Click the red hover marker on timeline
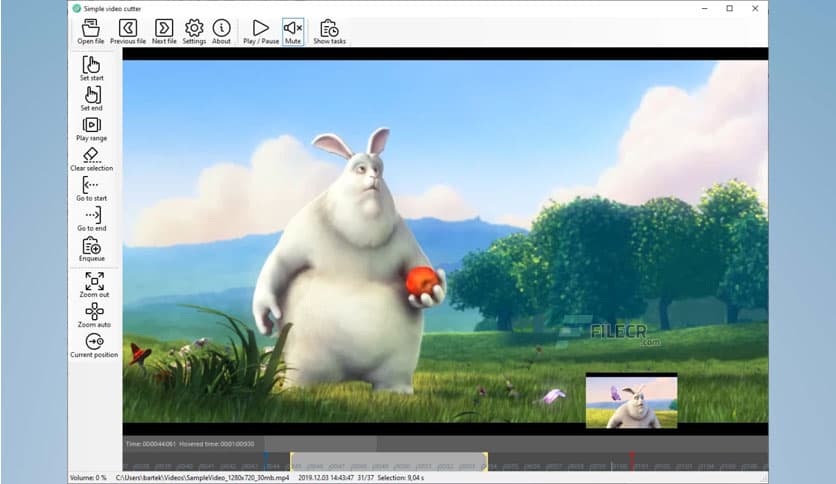The height and width of the screenshot is (484, 836). click(632, 462)
